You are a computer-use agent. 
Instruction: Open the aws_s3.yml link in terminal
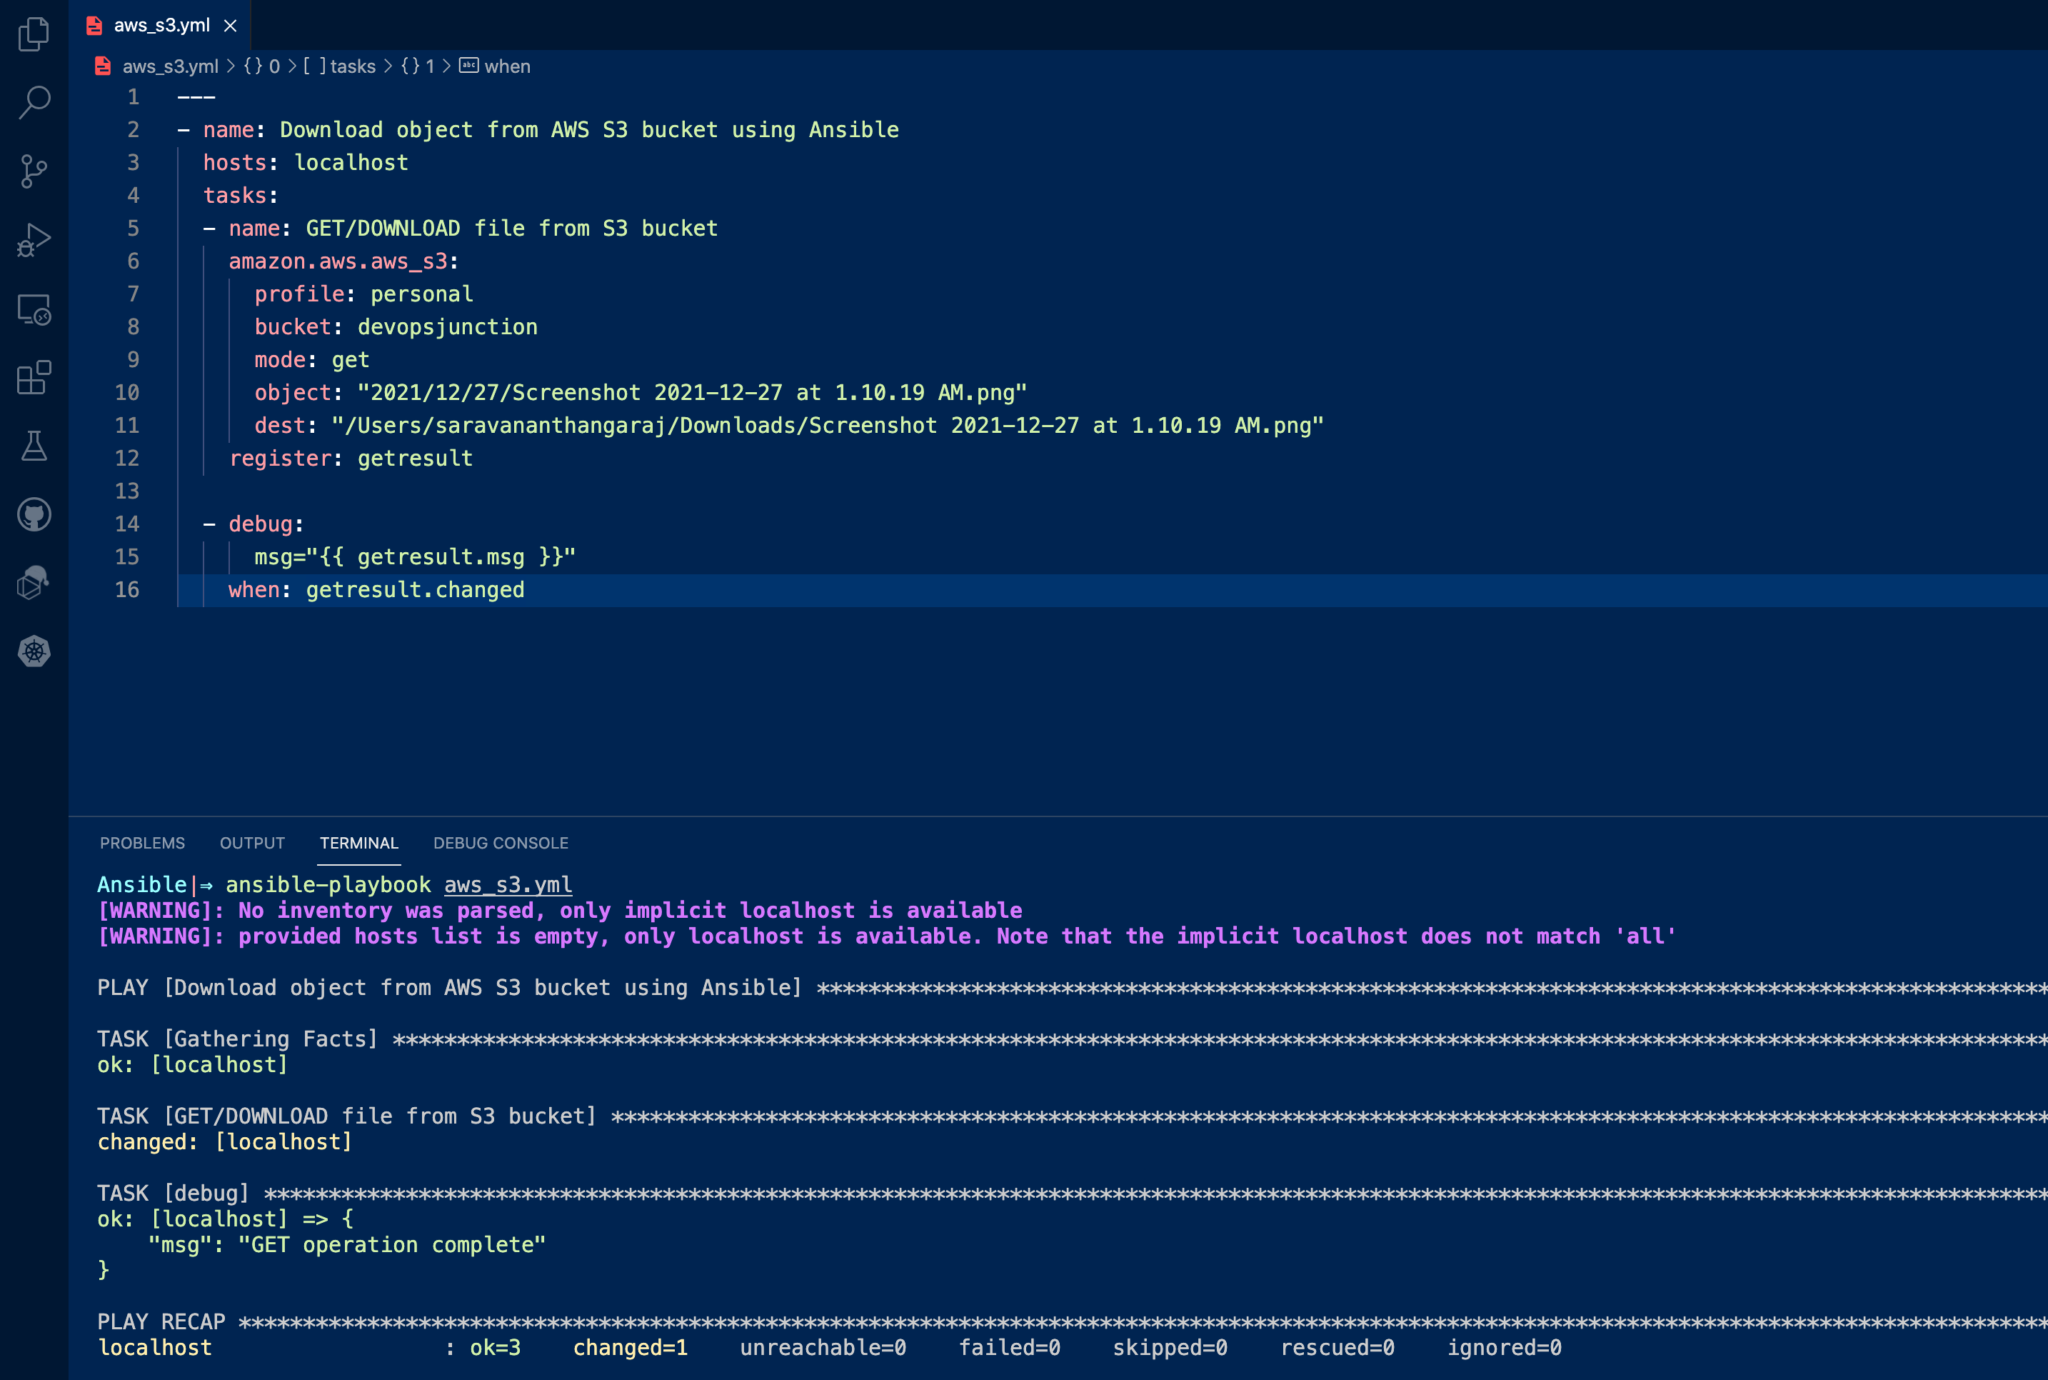click(507, 884)
